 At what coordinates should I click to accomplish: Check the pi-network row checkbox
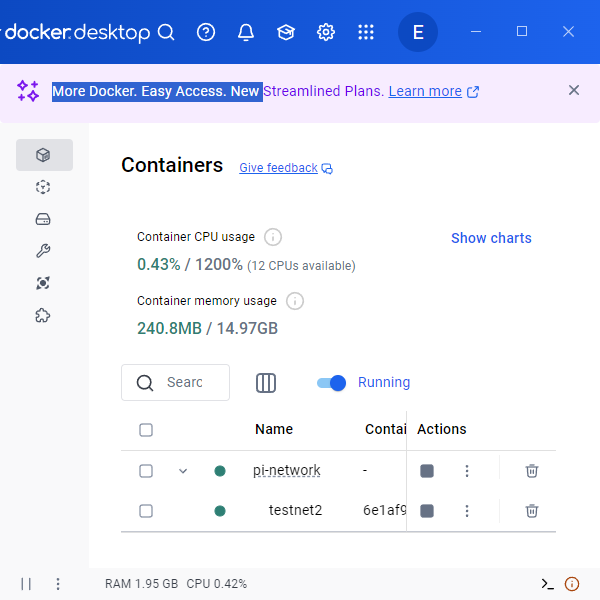coord(146,471)
